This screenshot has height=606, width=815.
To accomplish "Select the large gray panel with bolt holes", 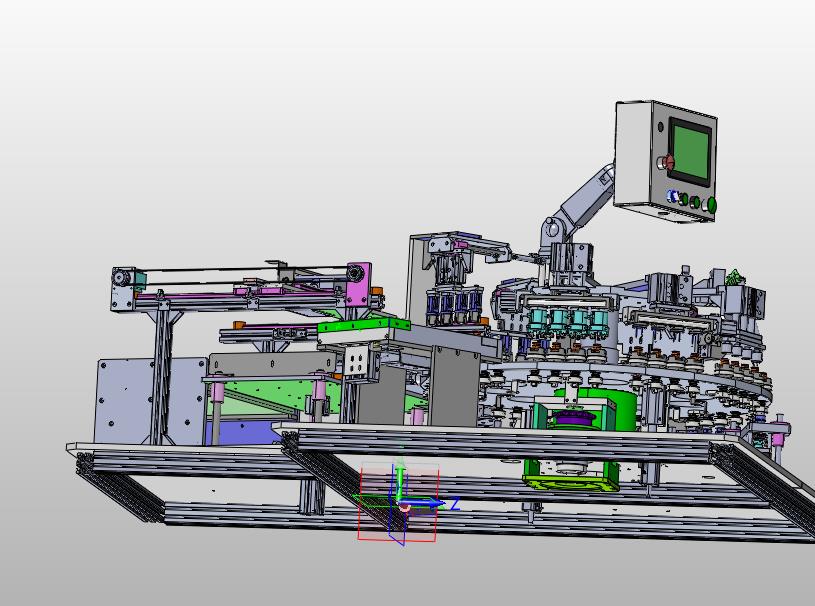I will pos(149,401).
